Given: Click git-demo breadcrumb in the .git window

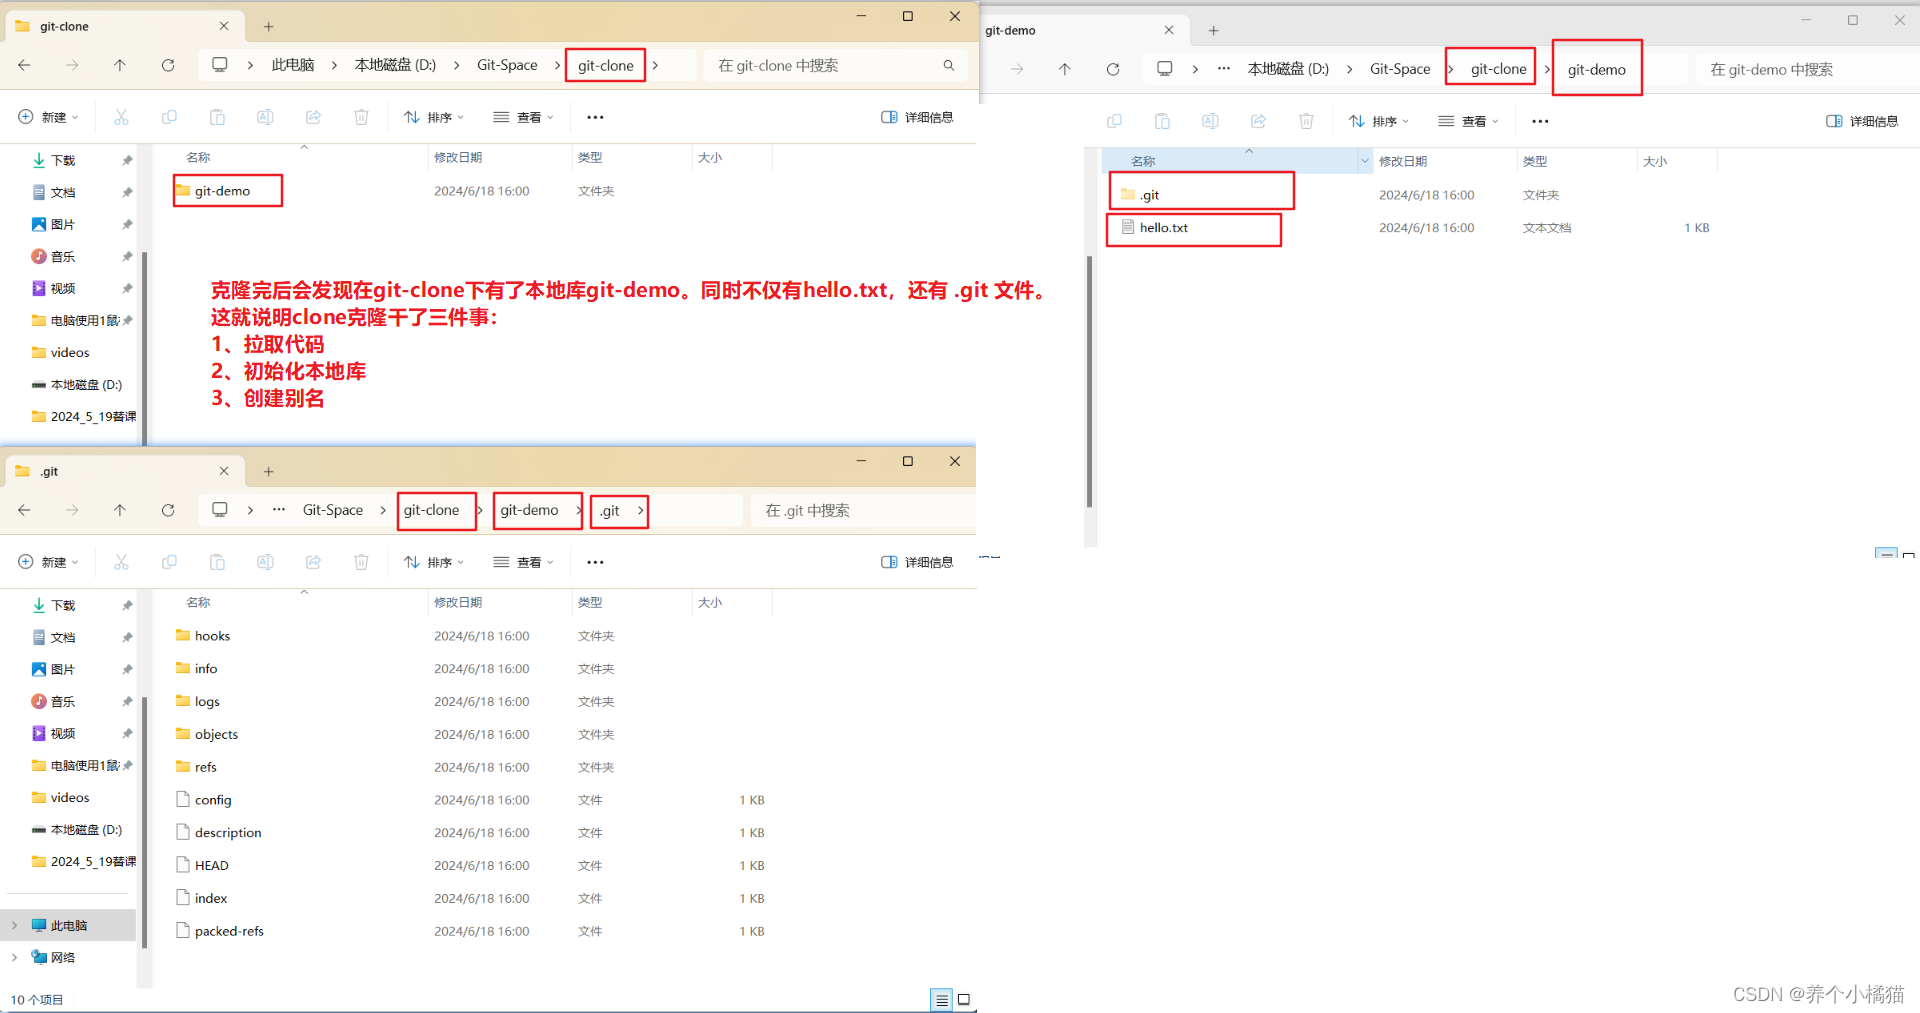Looking at the screenshot, I should click(529, 510).
